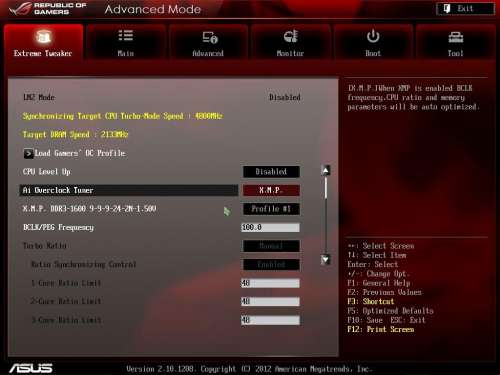The height and width of the screenshot is (375, 500).
Task: Click the F3: Shortcut hint
Action: point(370,301)
